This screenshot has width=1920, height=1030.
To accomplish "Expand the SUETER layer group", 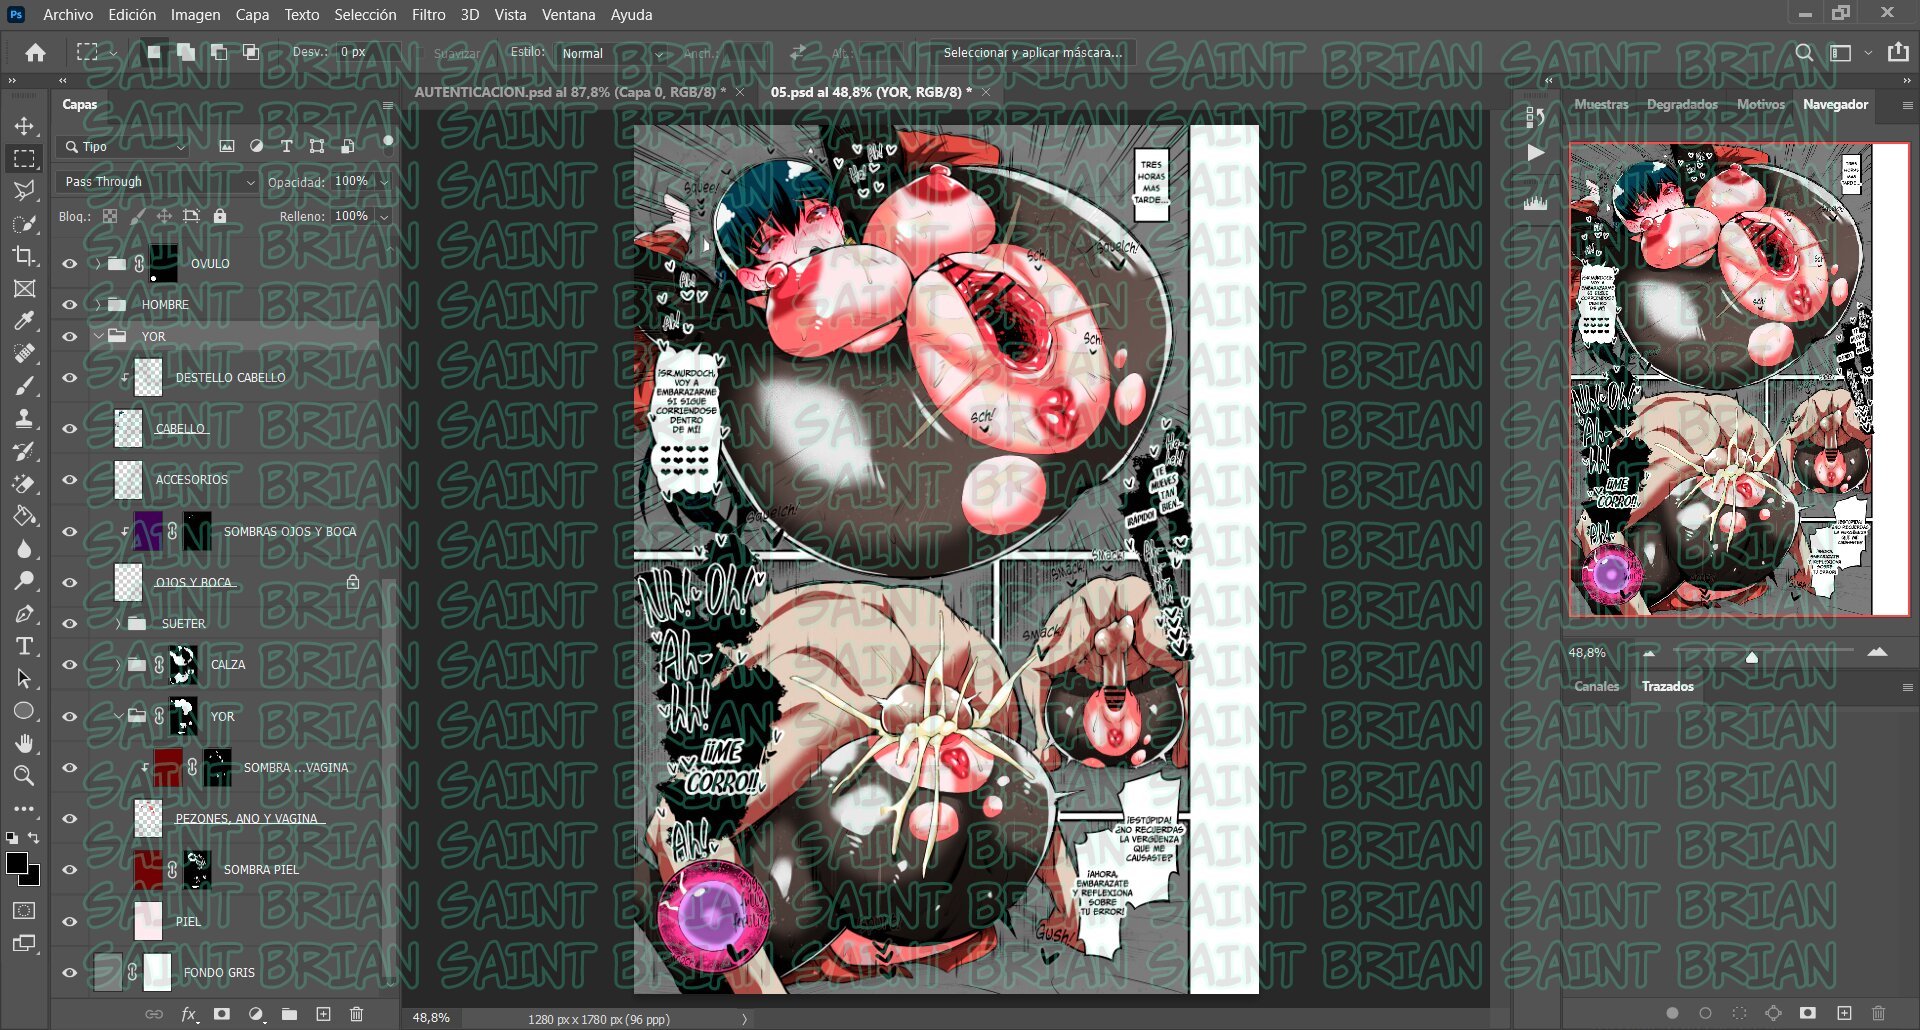I will click(117, 624).
